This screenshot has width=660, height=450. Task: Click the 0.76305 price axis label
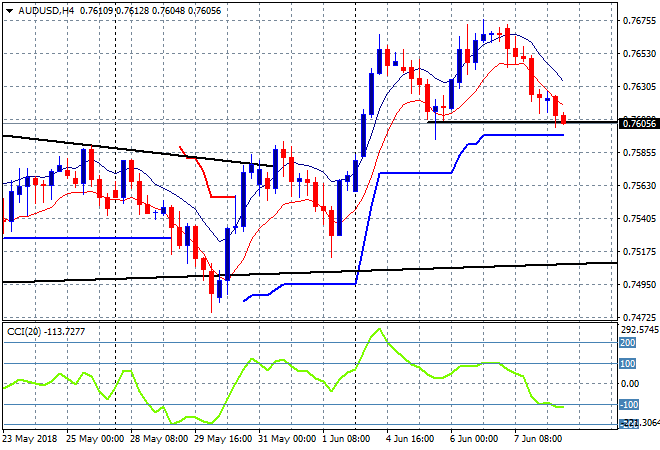[x=639, y=86]
